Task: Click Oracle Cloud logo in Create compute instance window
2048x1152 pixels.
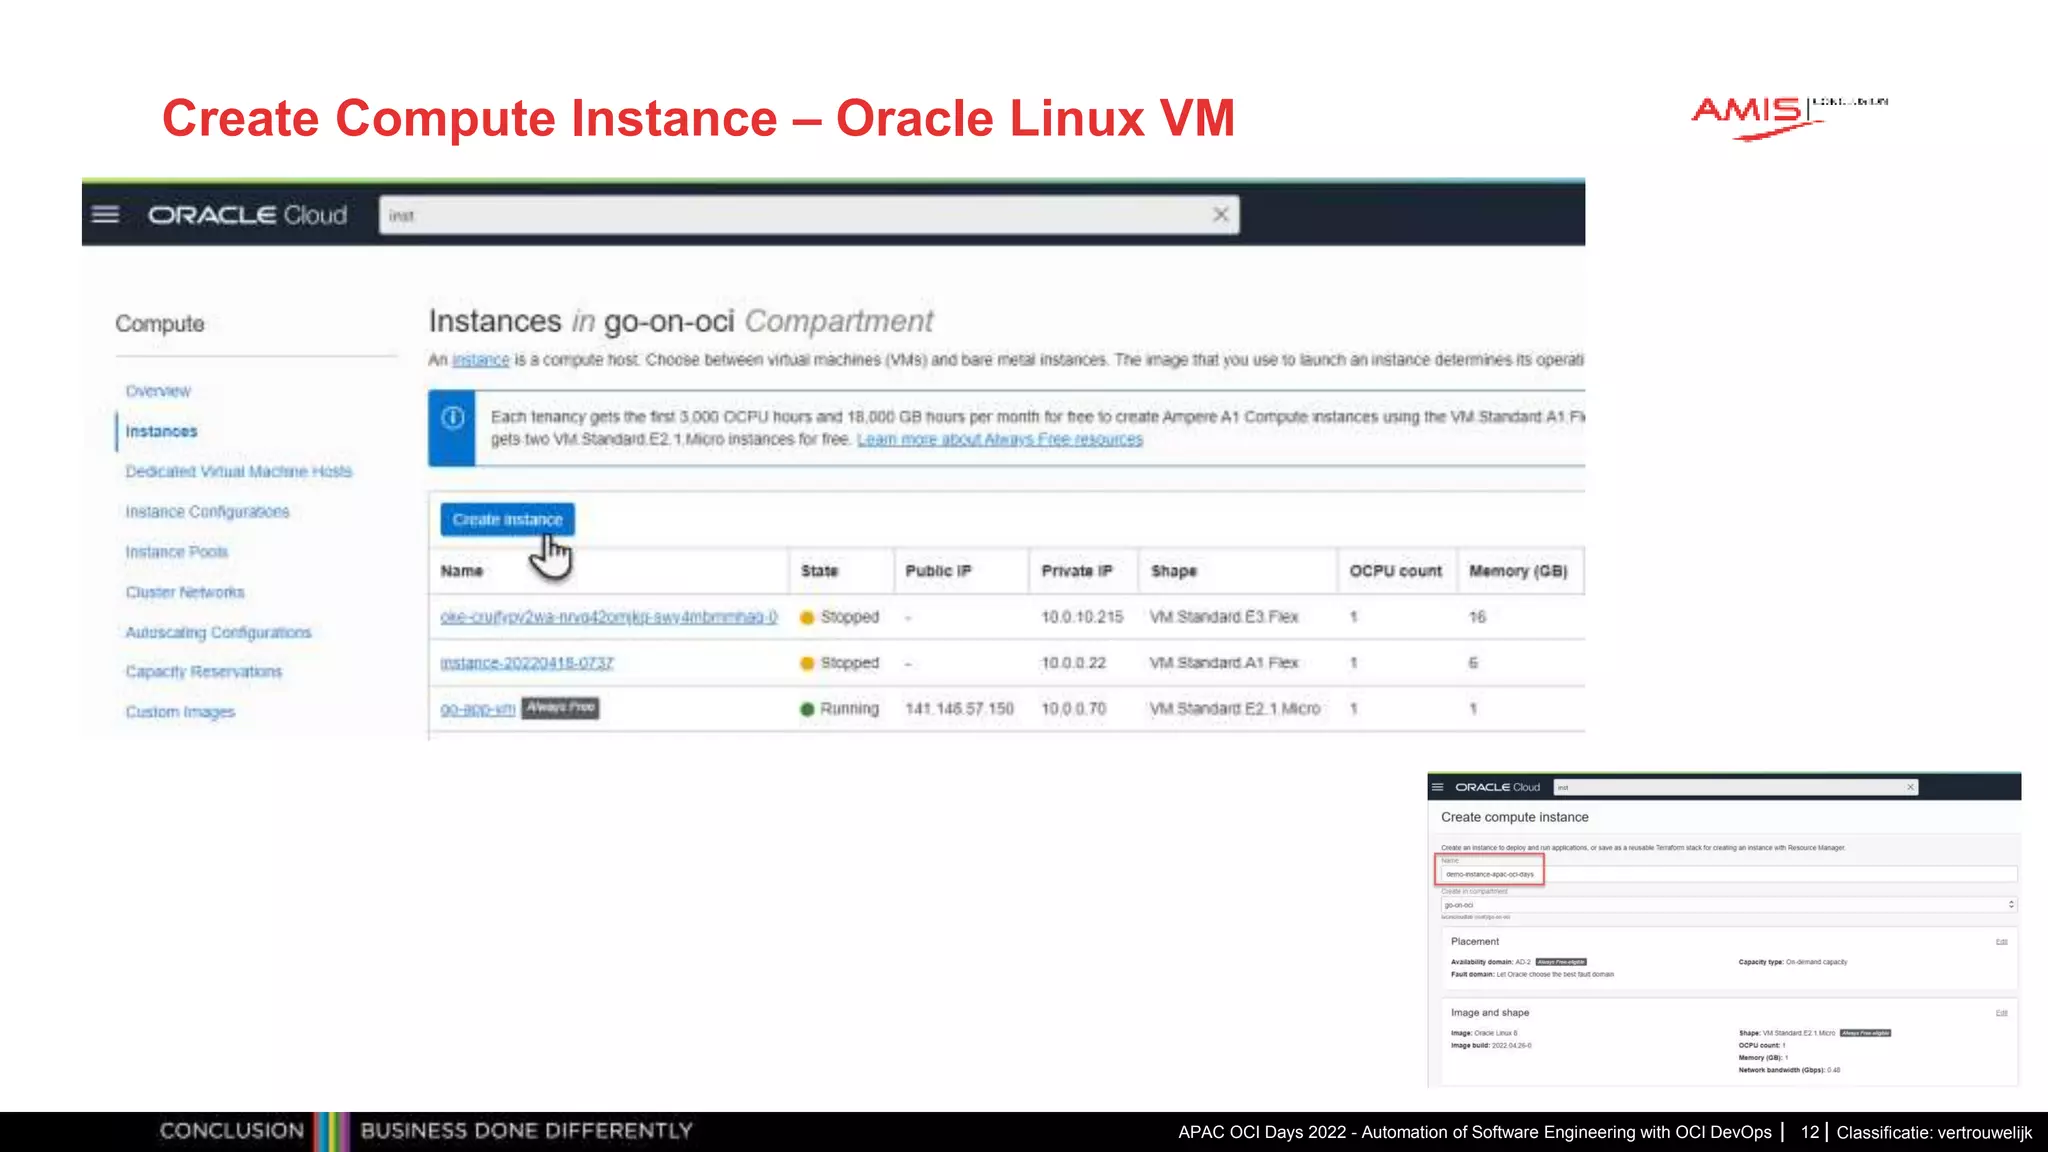Action: coord(1497,787)
